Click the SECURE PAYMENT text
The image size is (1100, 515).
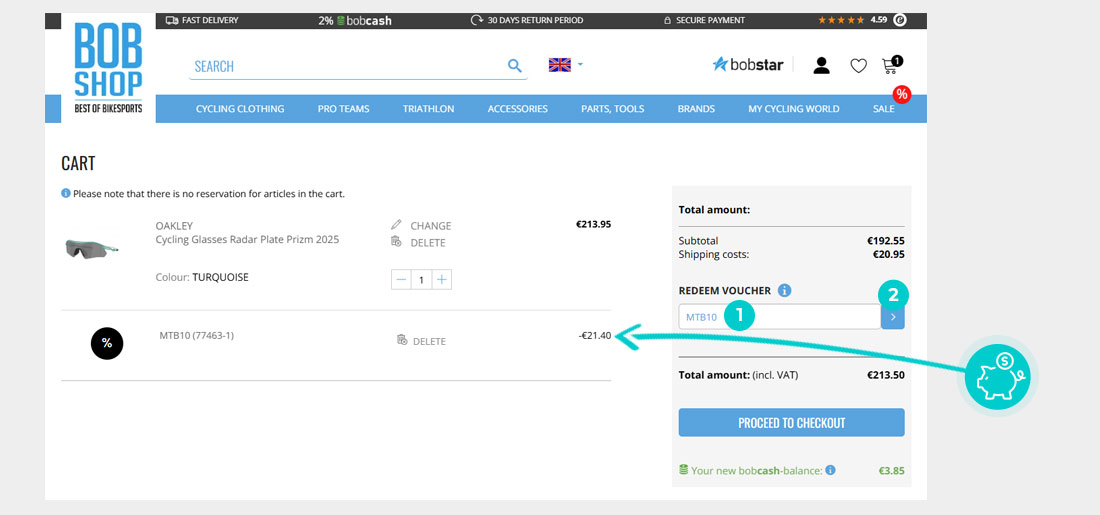tap(711, 20)
